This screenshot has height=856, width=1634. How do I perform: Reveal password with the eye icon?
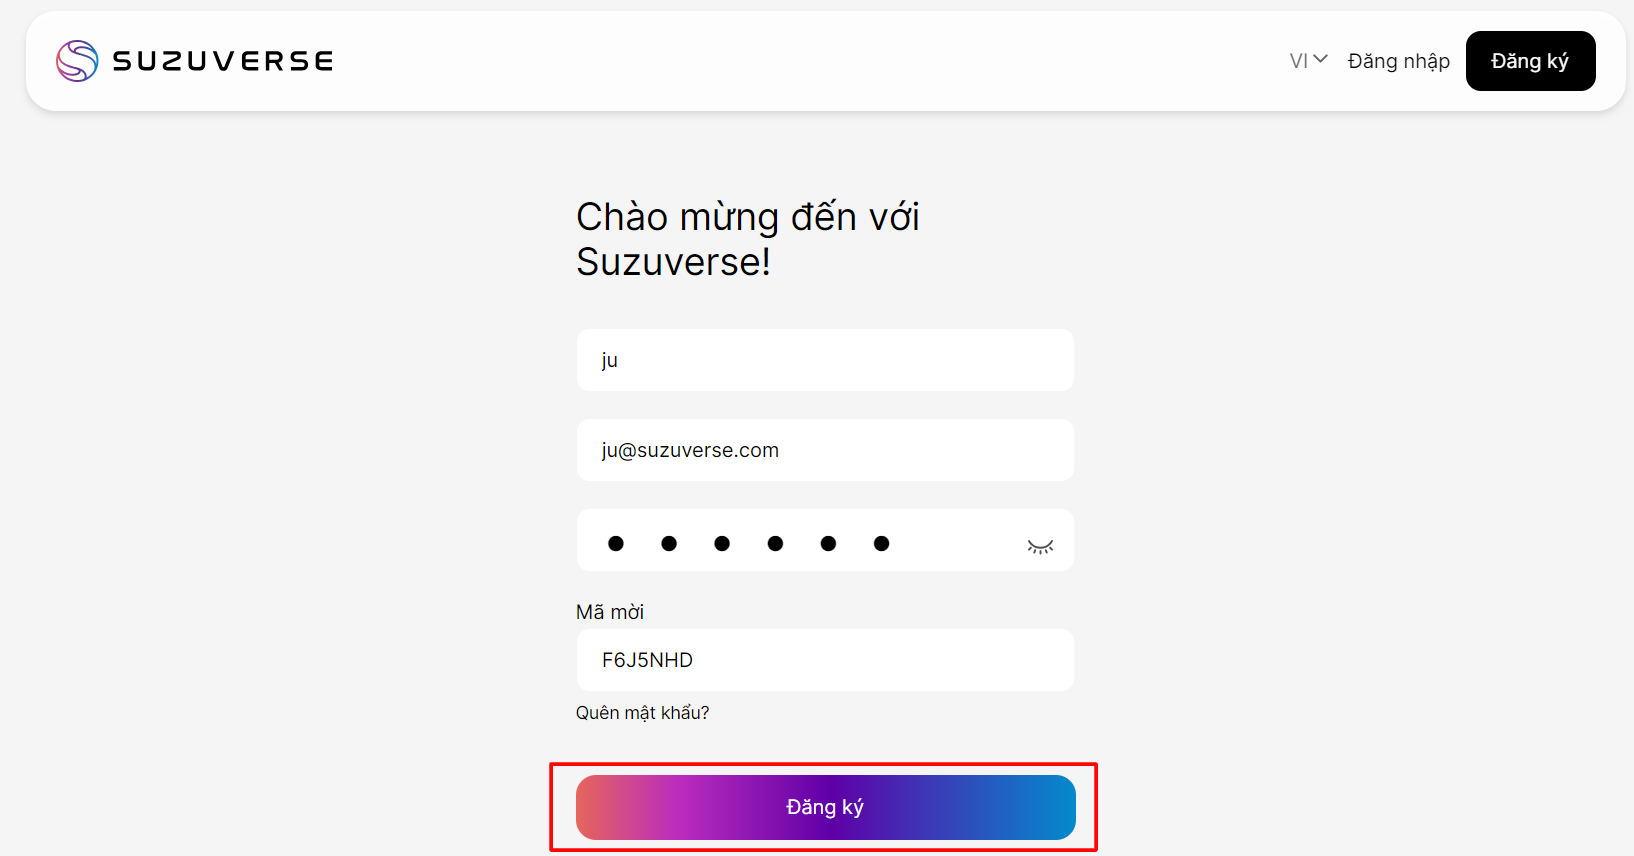point(1040,546)
